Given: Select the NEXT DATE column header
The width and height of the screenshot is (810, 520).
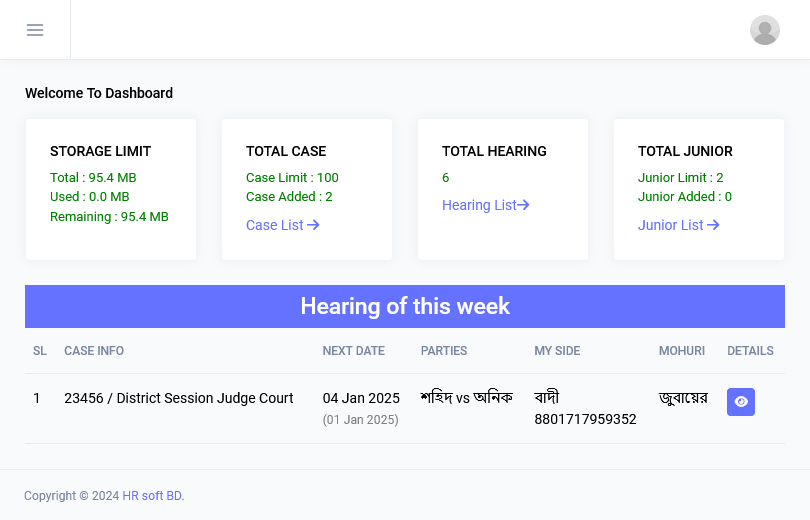Looking at the screenshot, I should 353,351.
